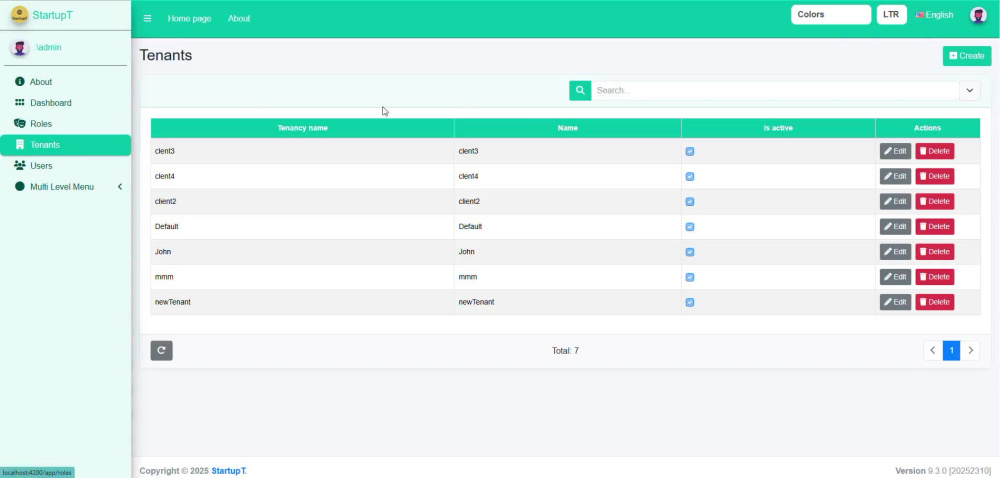The height and width of the screenshot is (478, 1000).
Task: Open Dashboard from sidebar
Action: coord(65,103)
